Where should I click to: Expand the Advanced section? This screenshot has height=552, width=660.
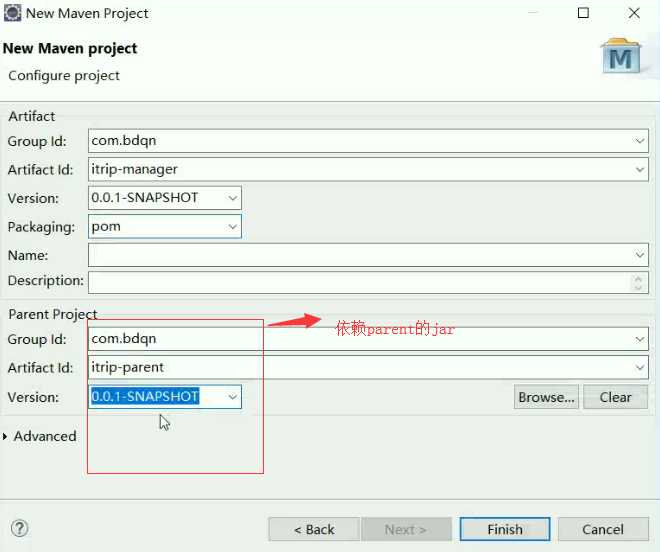point(5,437)
